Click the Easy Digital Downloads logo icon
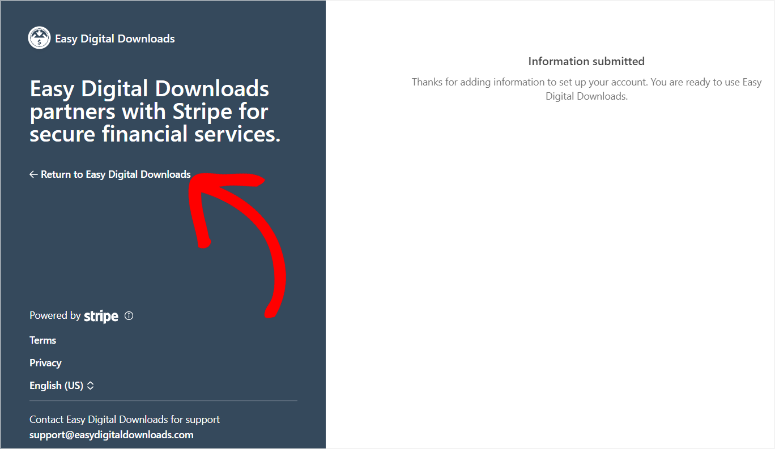 point(39,38)
